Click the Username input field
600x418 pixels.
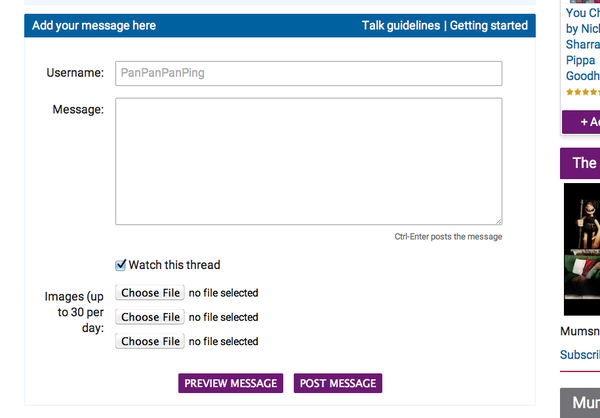(x=308, y=73)
